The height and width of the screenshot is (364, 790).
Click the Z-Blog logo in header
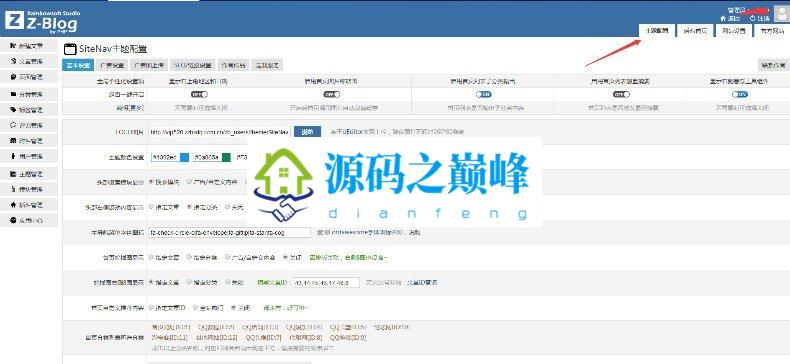pos(41,21)
